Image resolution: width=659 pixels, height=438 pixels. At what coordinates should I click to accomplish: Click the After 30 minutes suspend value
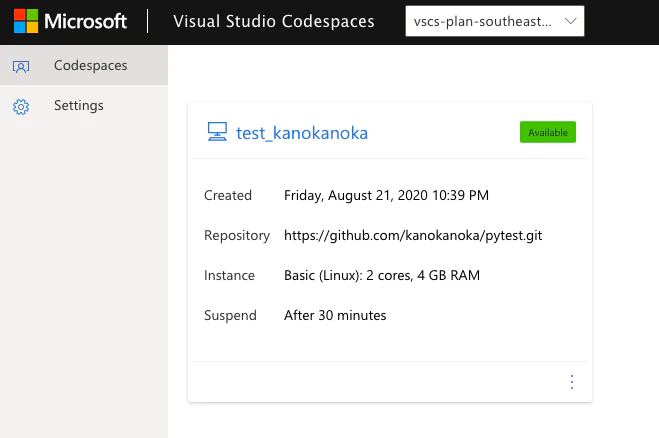[x=335, y=315]
